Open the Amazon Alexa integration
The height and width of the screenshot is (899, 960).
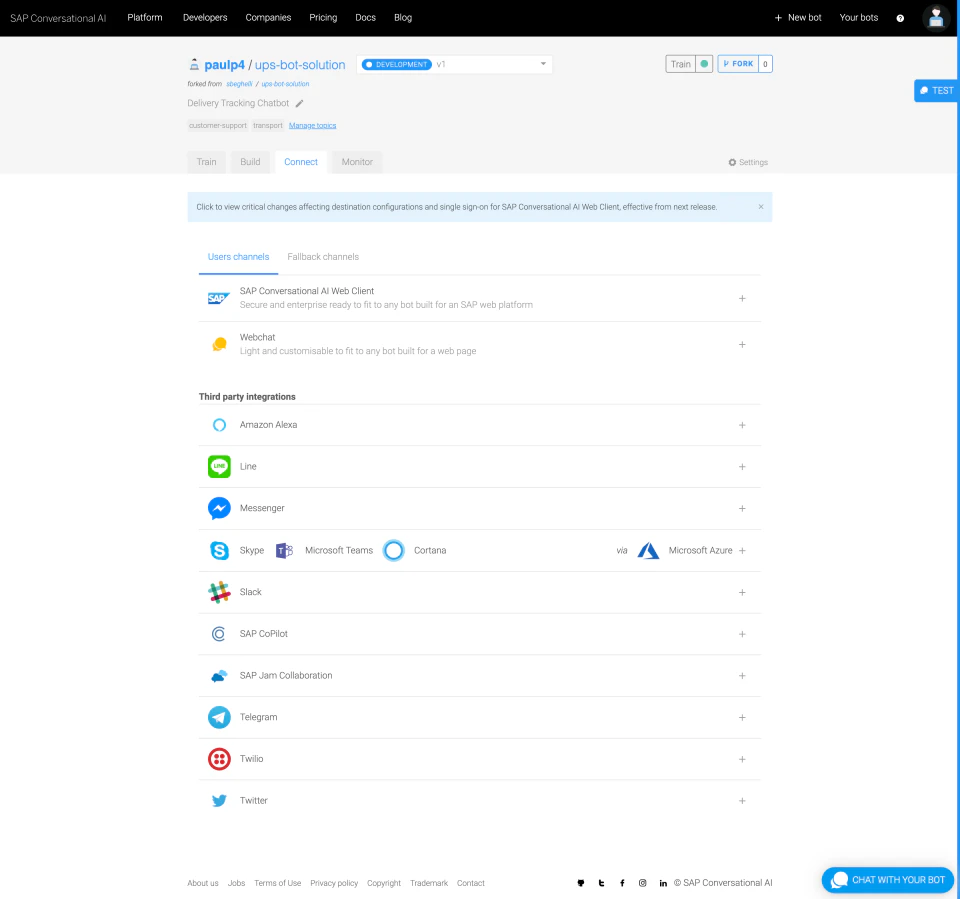pos(220,424)
